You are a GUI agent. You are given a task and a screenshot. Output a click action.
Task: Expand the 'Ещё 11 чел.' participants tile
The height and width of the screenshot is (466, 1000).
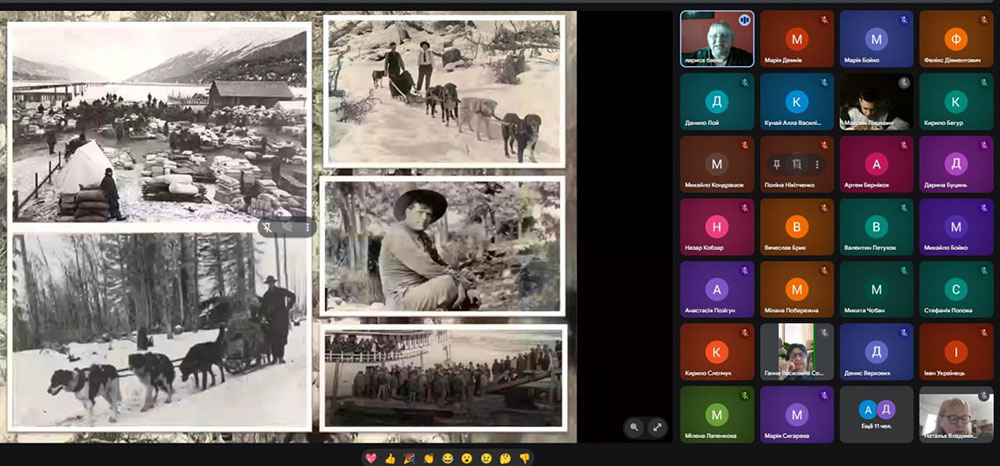876,414
